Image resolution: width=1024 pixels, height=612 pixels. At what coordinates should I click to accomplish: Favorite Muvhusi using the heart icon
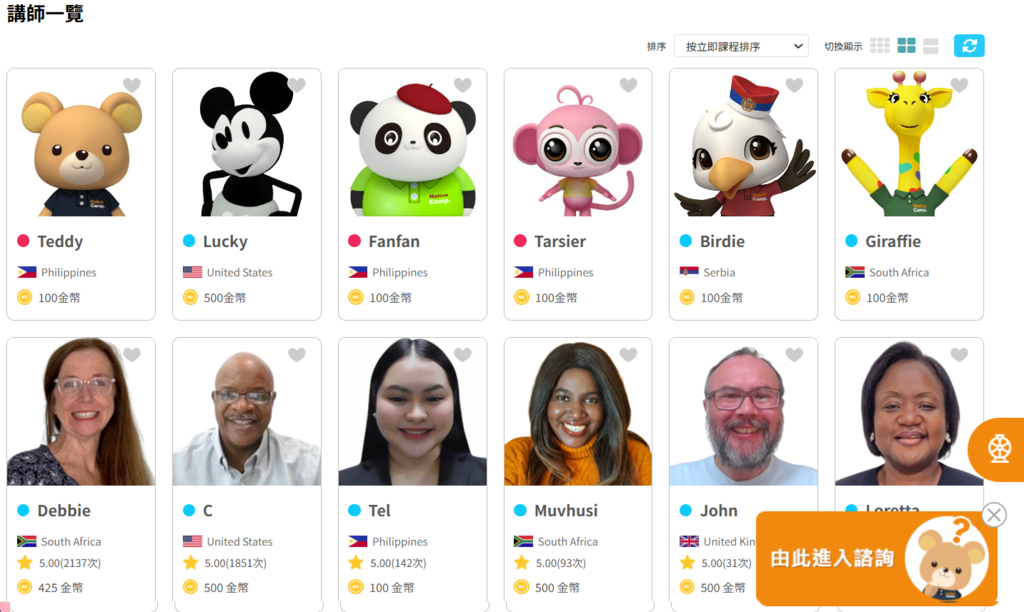[628, 355]
